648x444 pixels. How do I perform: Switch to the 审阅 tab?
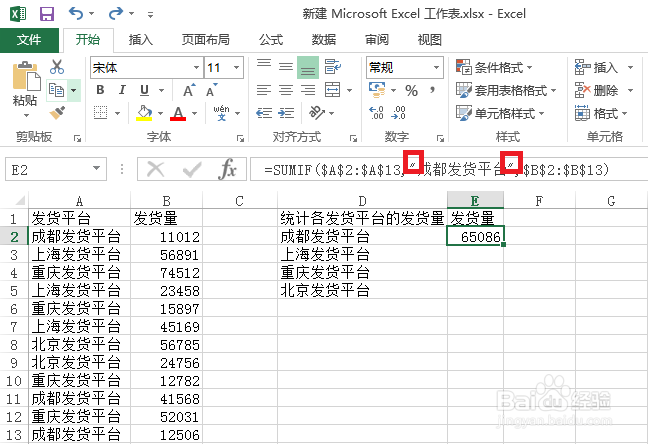[x=377, y=40]
